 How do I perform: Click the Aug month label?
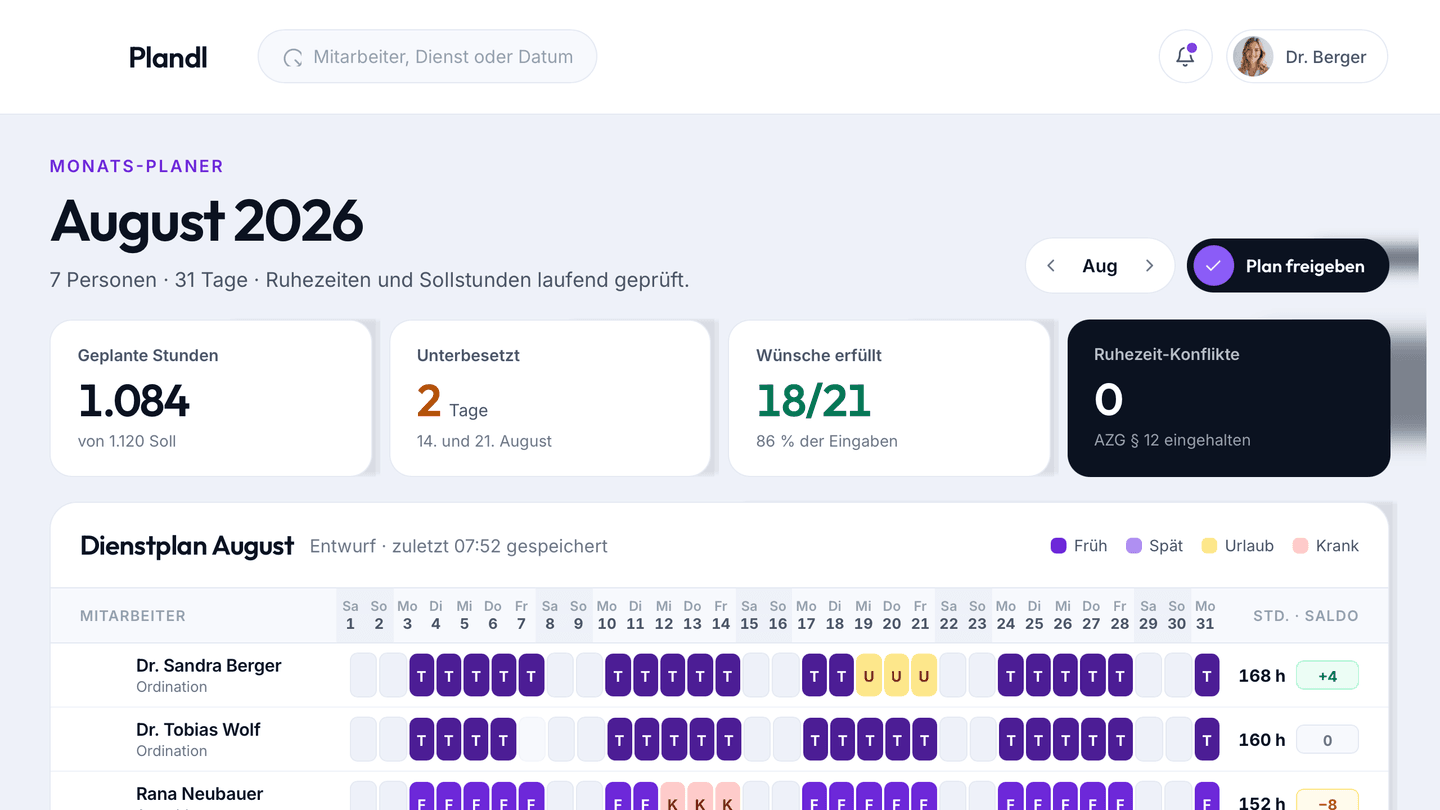point(1100,266)
